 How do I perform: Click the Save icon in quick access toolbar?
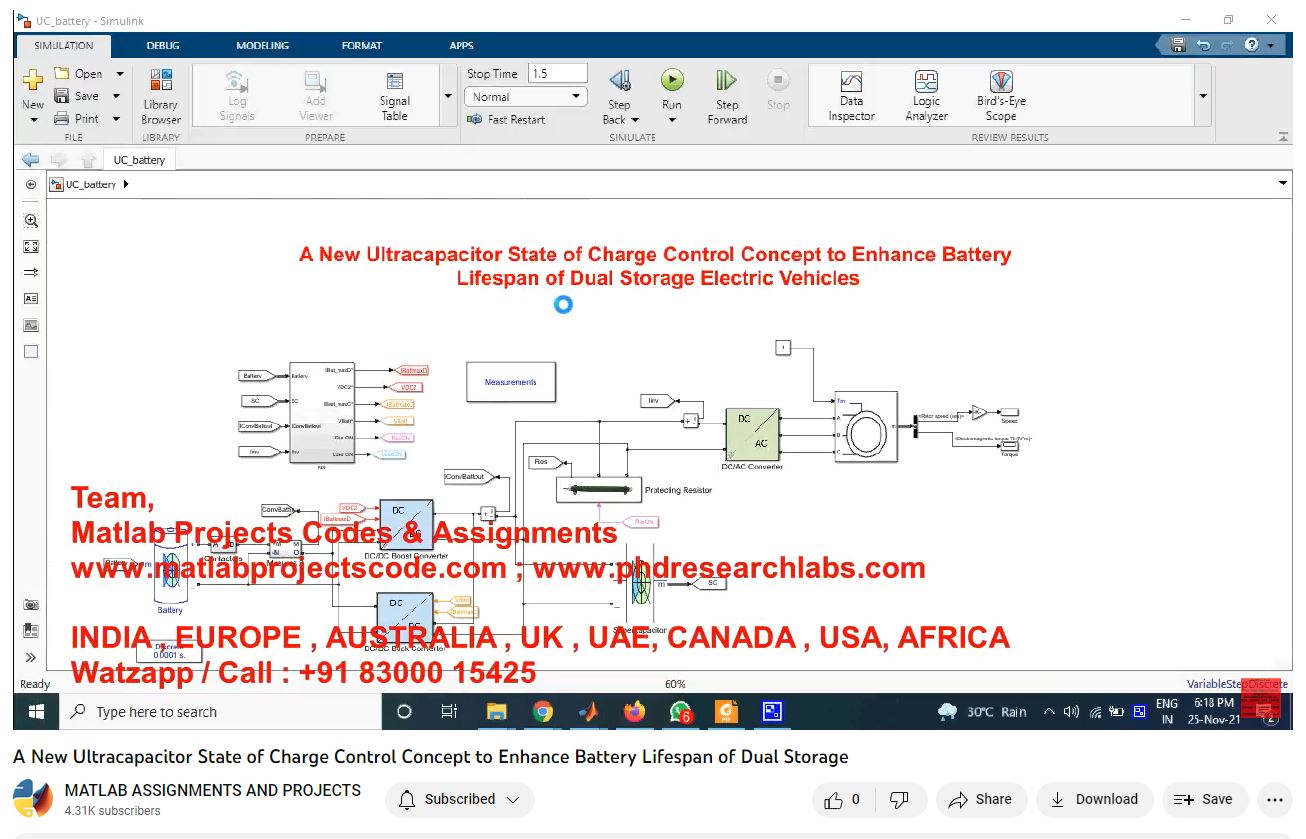point(1178,45)
